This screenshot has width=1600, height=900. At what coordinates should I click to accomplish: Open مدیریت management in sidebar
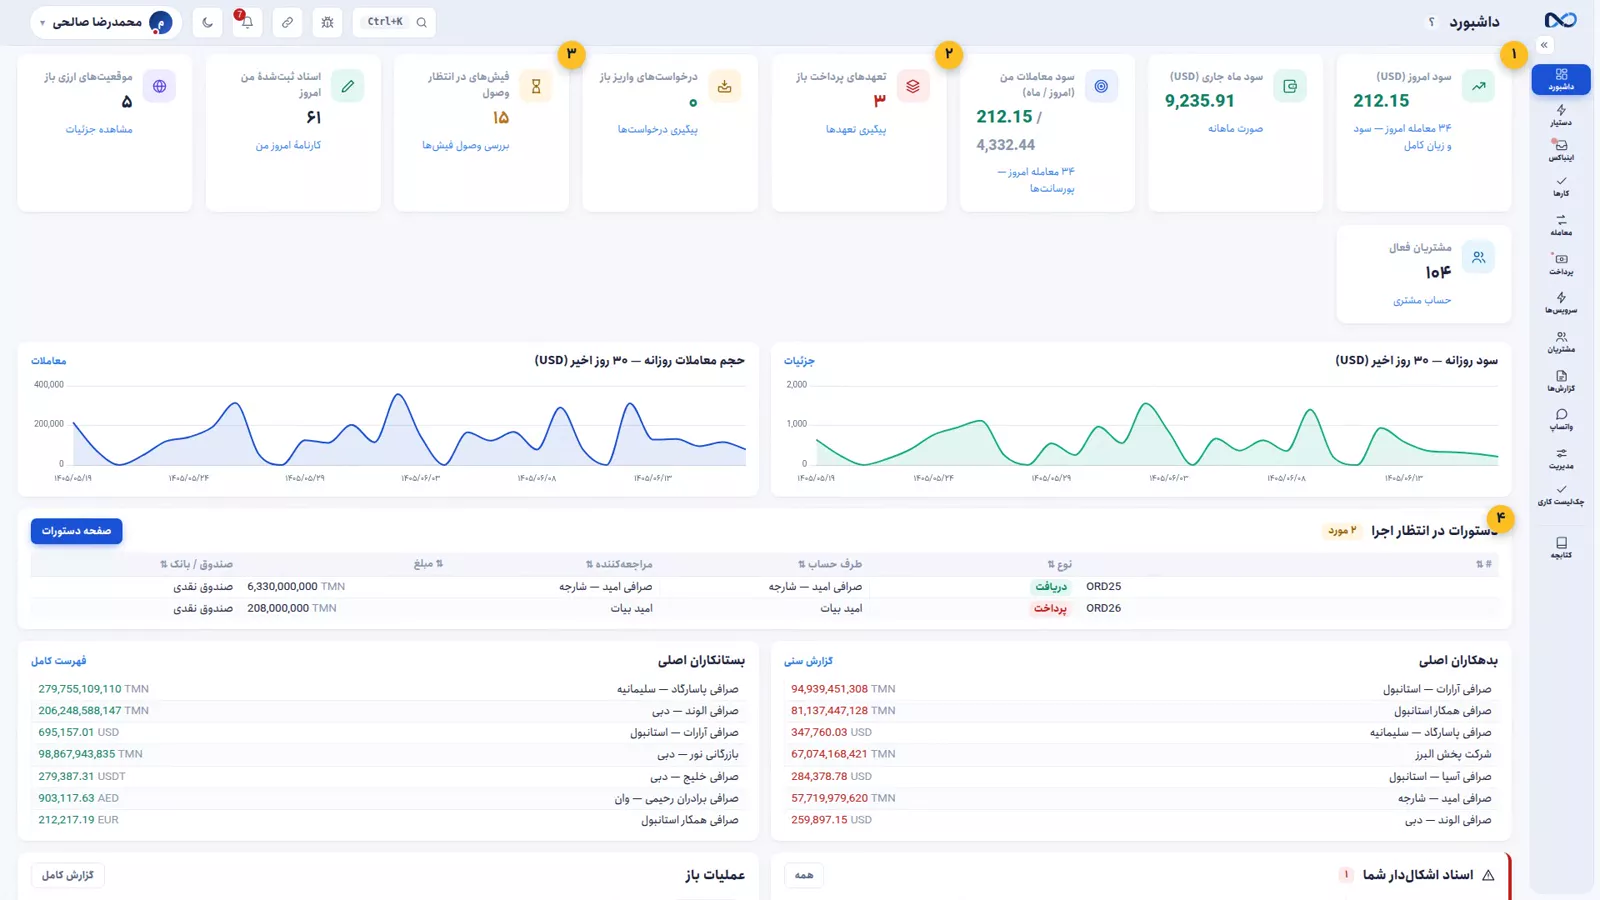point(1561,459)
